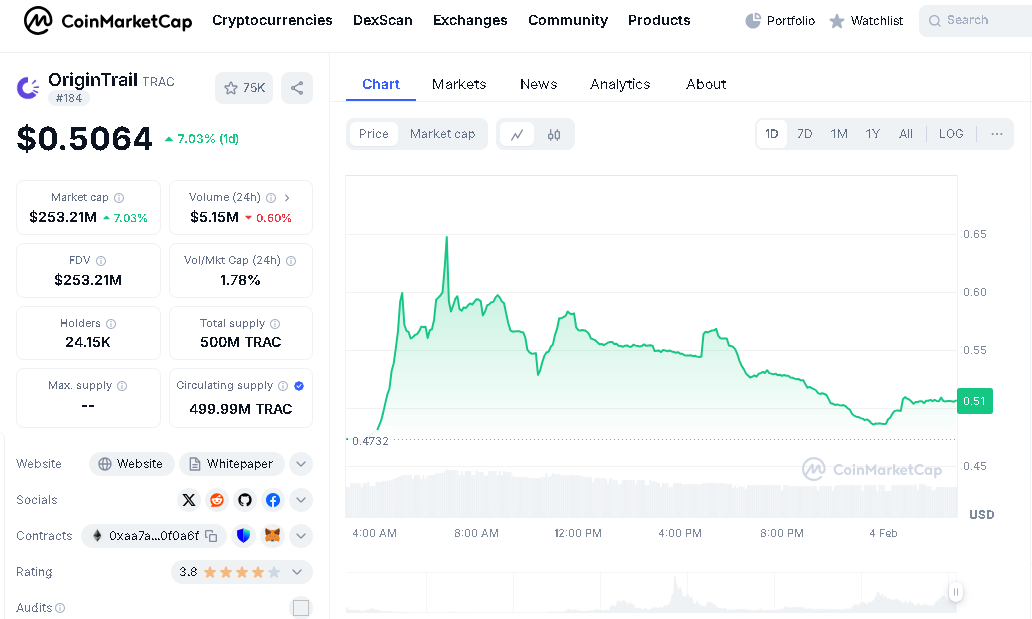Image resolution: width=1032 pixels, height=619 pixels.
Task: Show FDV info icon
Action: click(x=101, y=261)
